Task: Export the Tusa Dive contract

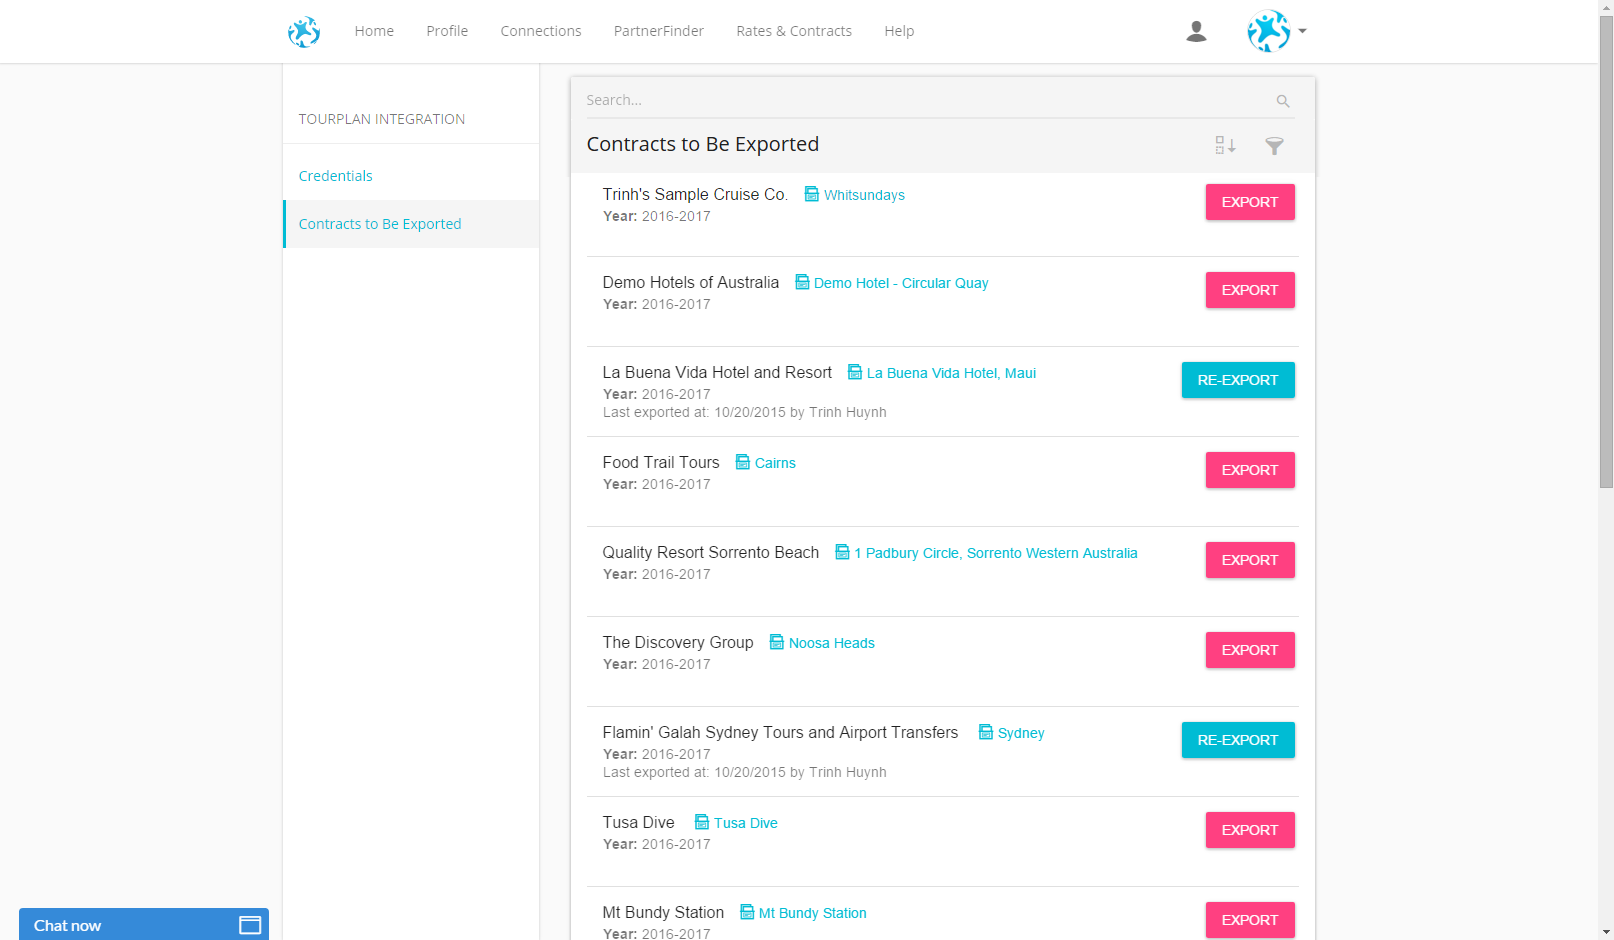Action: [1250, 830]
